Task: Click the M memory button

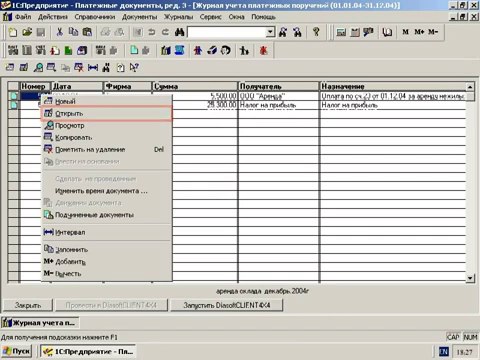Action: [x=405, y=32]
